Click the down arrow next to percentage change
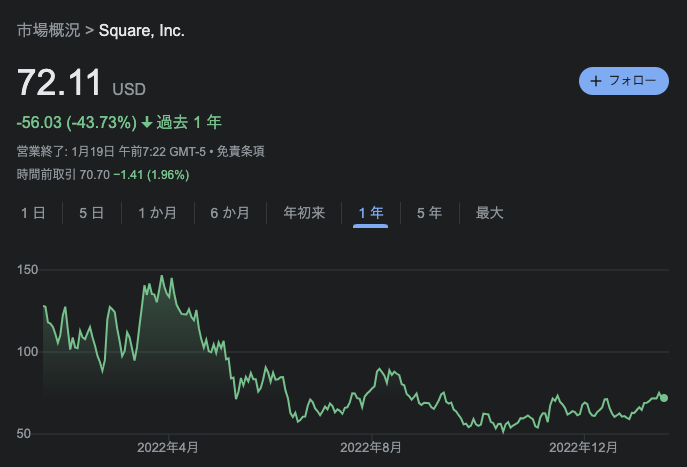 [147, 122]
